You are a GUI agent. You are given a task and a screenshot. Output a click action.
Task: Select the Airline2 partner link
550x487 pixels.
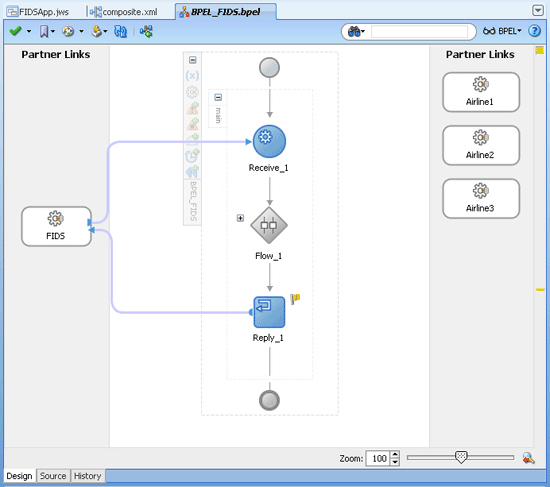tap(481, 145)
